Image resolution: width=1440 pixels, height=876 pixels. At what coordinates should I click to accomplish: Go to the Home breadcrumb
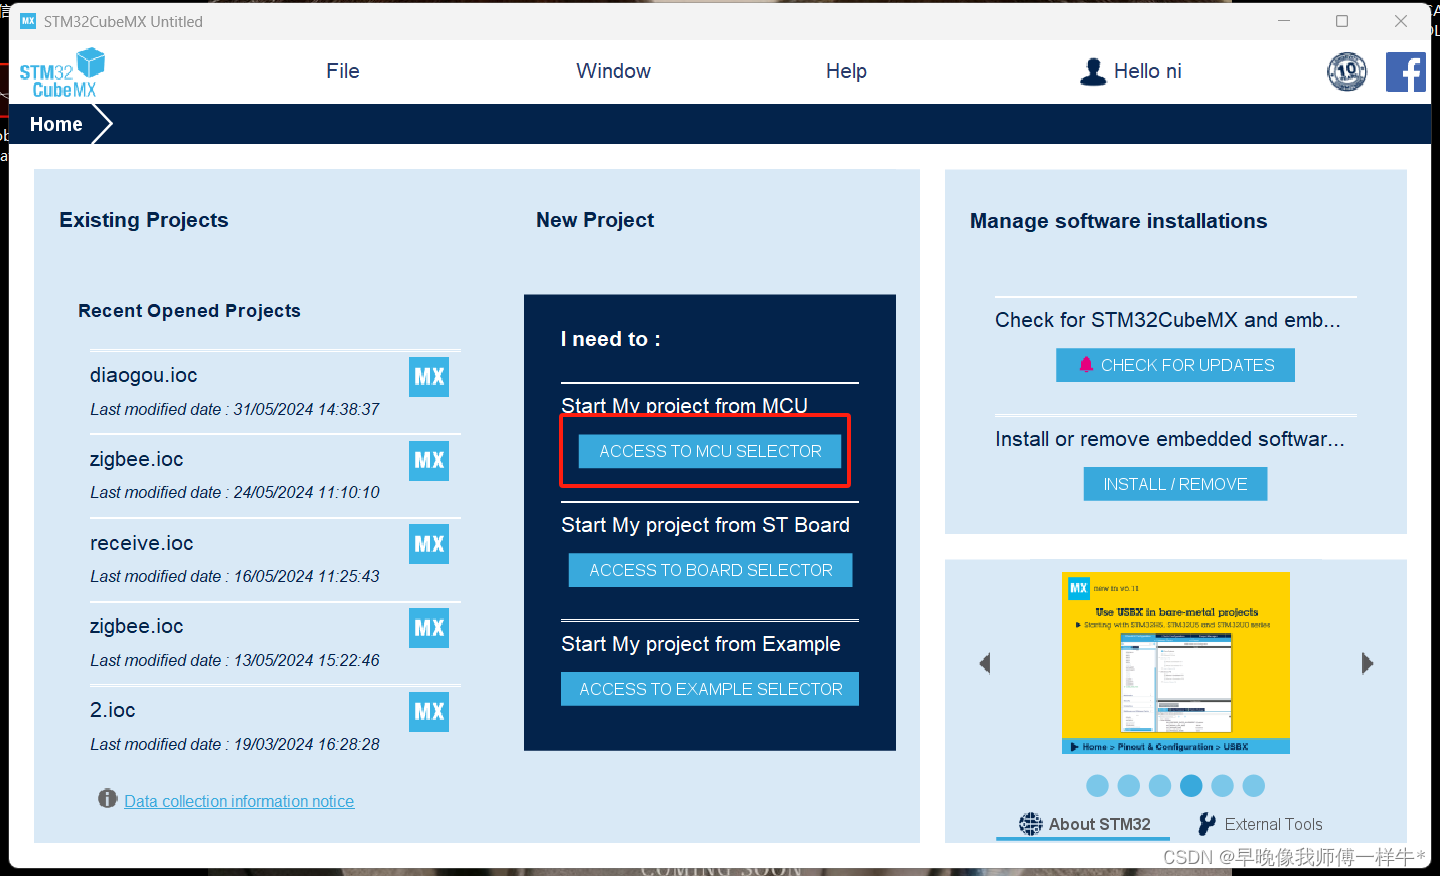click(x=56, y=124)
